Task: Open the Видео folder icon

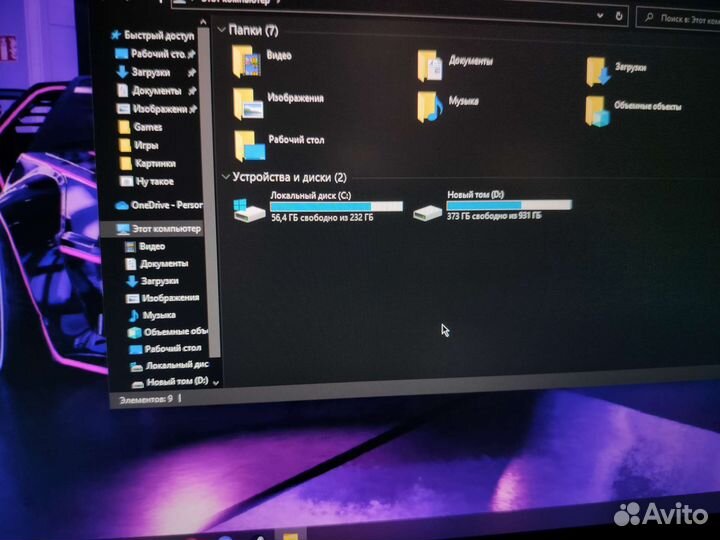Action: (247, 61)
